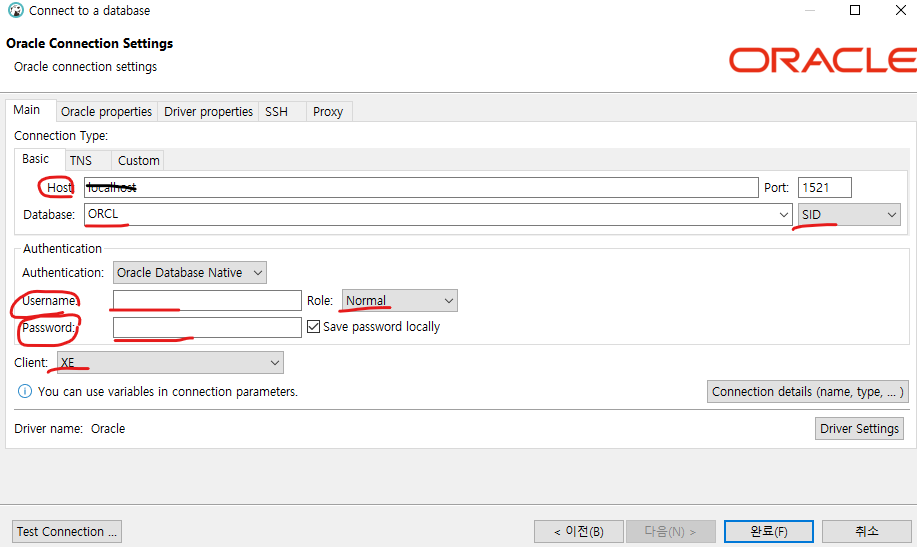Viewport: 917px width, 547px height.
Task: Click into the Host input field
Action: (421, 188)
